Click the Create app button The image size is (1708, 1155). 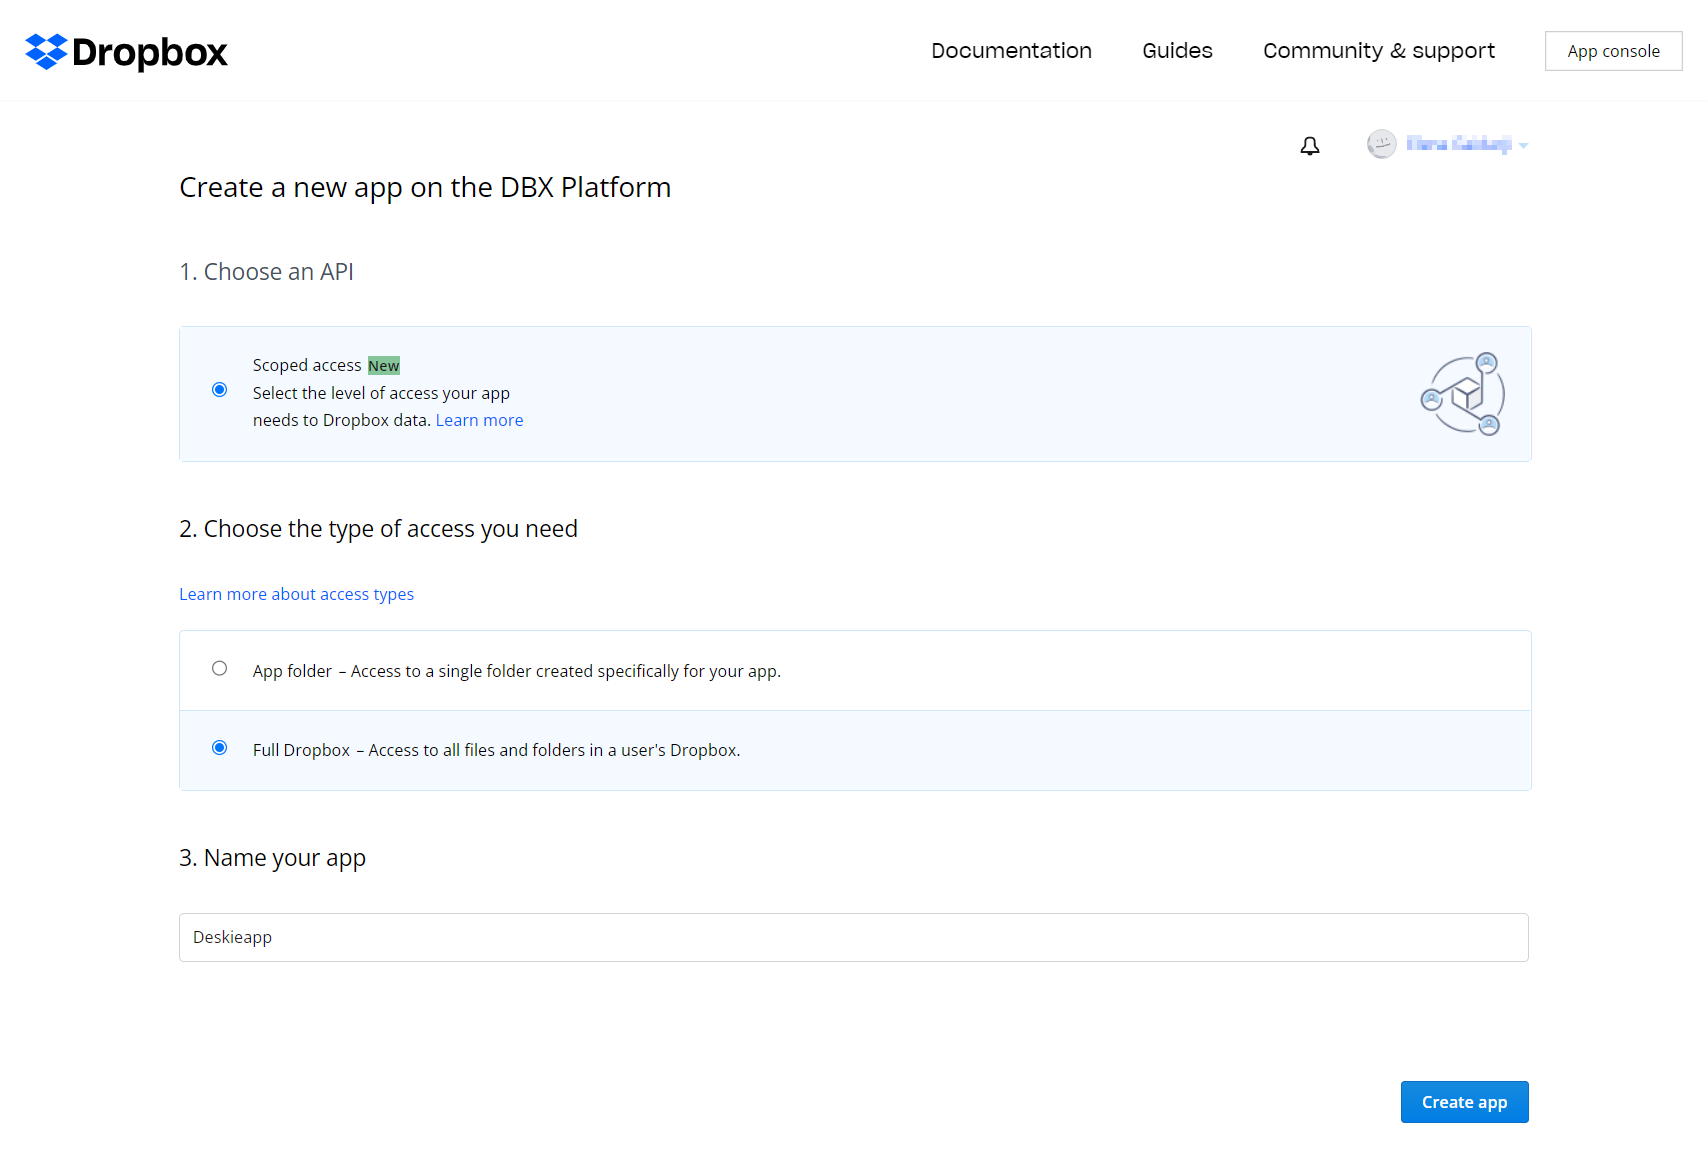point(1464,1102)
